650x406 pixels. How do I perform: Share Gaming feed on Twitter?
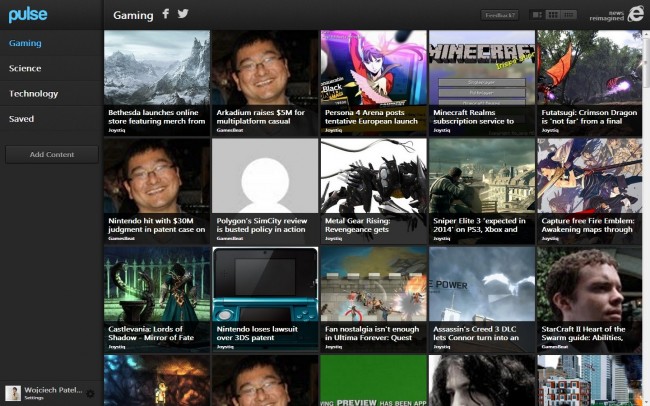(183, 14)
